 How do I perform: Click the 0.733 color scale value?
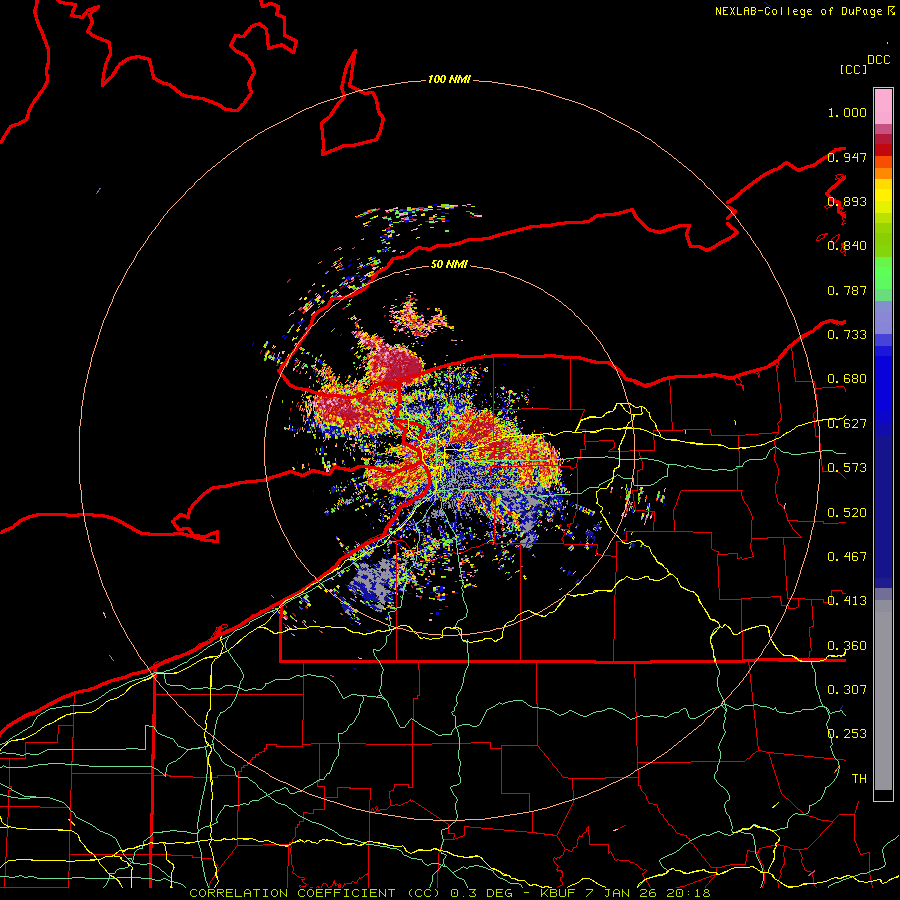pyautogui.click(x=847, y=335)
